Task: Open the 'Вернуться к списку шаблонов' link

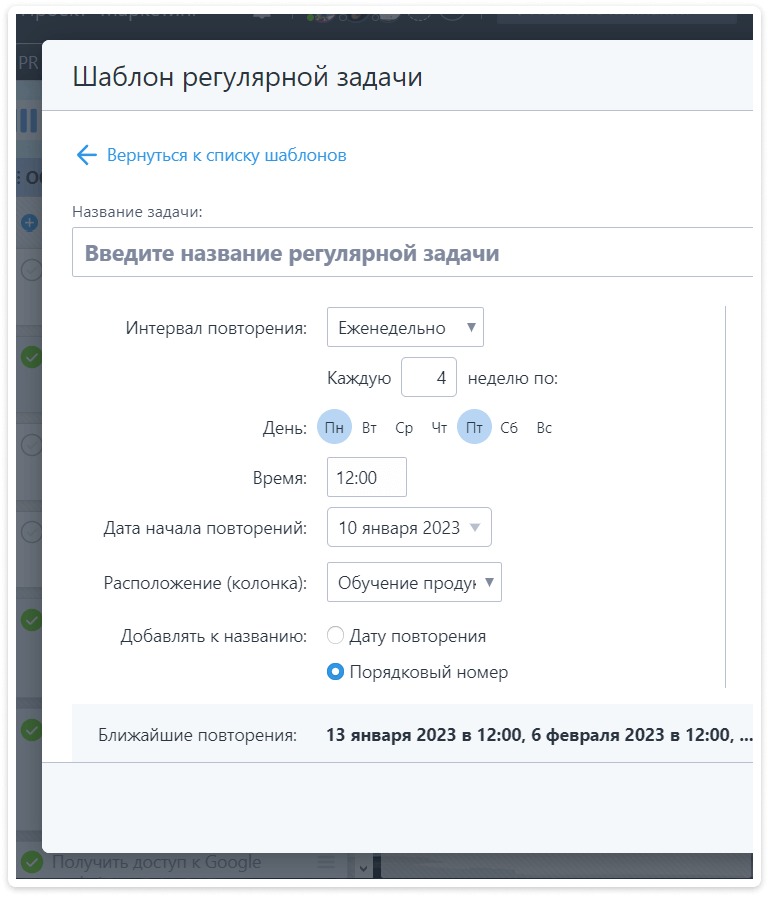Action: click(226, 155)
